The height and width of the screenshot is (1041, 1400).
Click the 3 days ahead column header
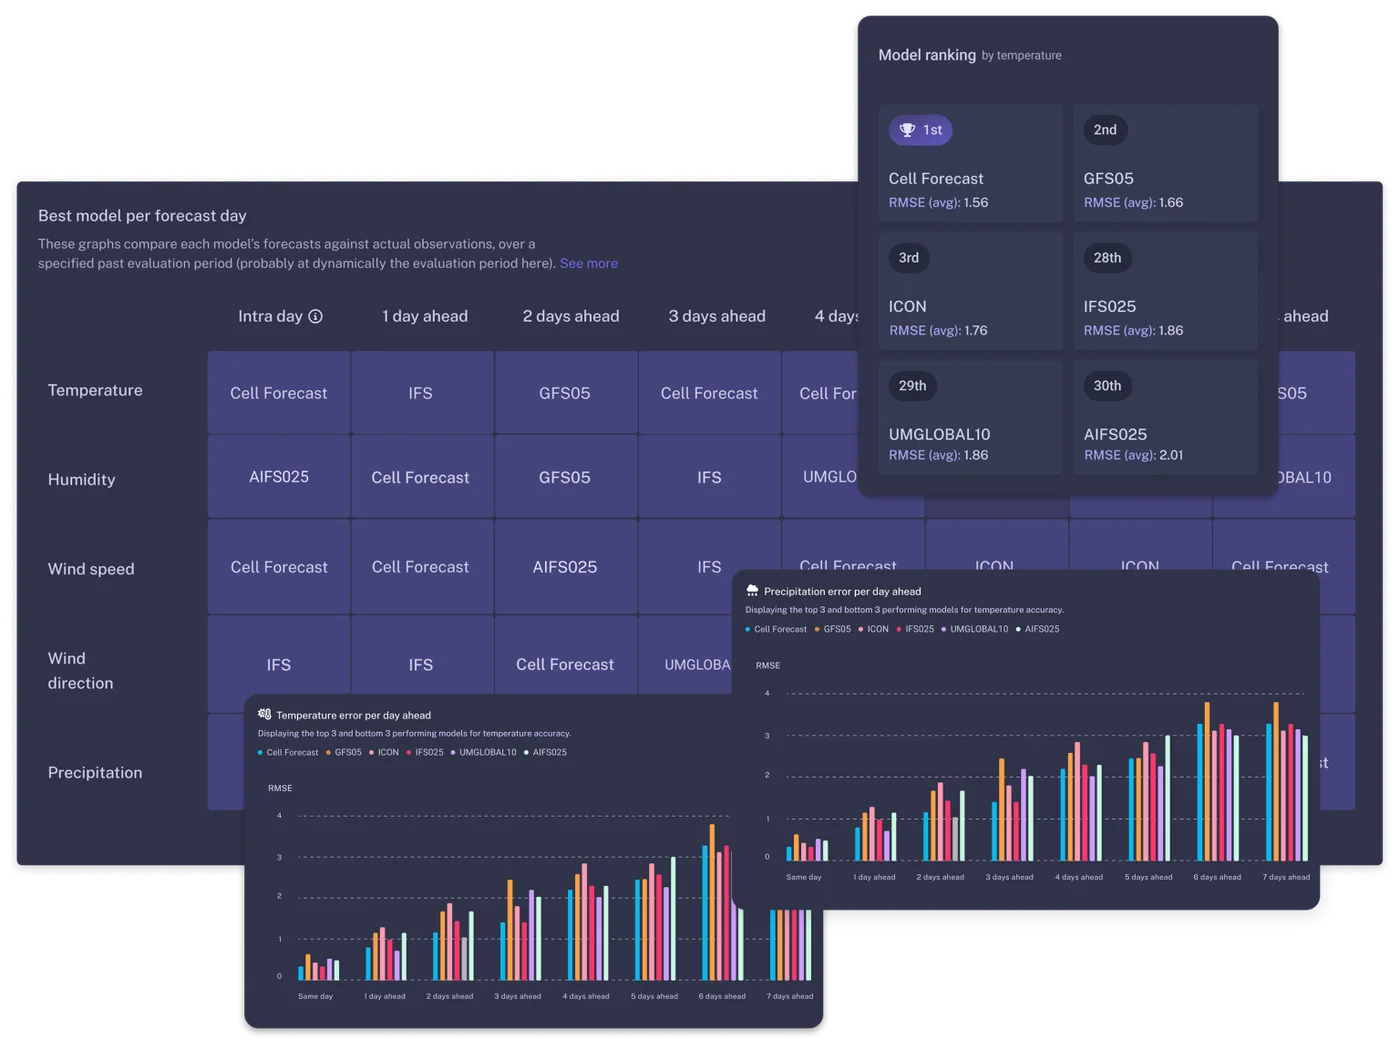pyautogui.click(x=716, y=316)
